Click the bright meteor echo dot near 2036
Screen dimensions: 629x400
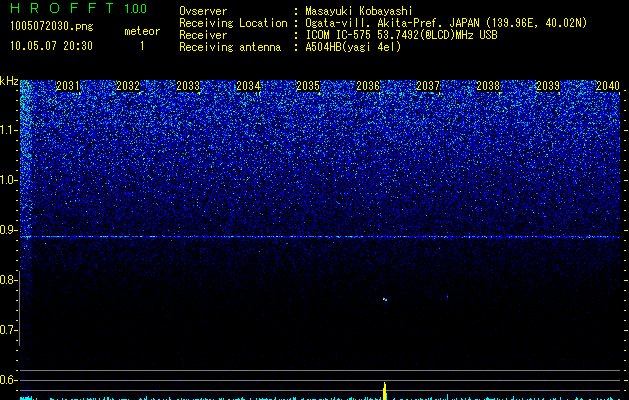[x=385, y=299]
